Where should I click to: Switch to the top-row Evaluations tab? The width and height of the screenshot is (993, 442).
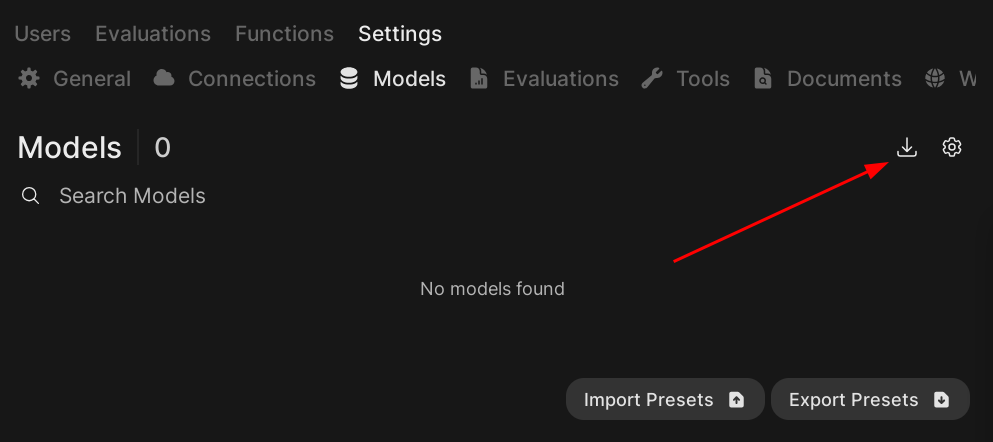tap(153, 34)
